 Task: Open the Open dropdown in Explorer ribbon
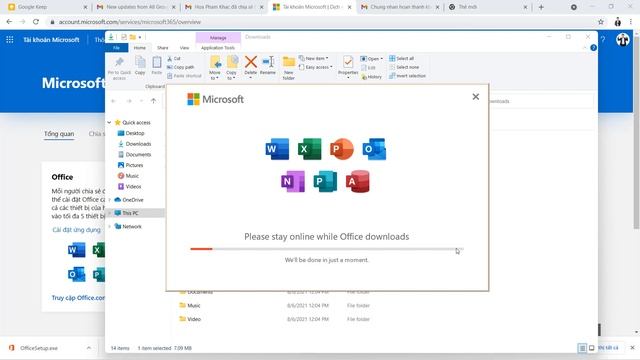click(x=372, y=59)
